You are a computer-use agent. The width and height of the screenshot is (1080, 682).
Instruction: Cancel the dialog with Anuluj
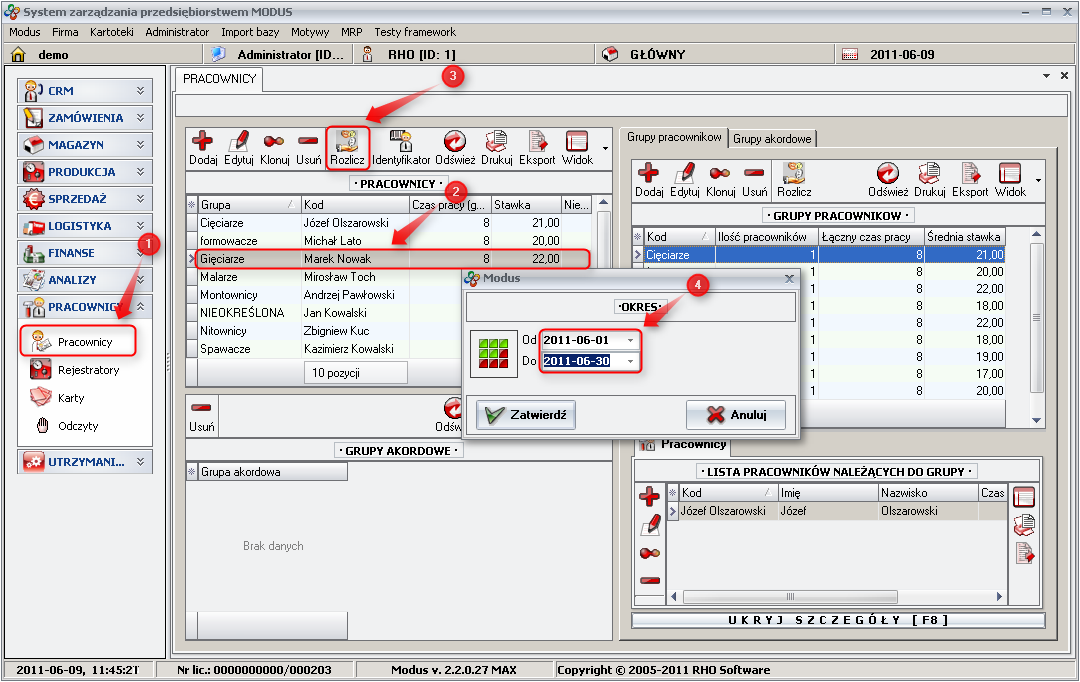pos(735,415)
